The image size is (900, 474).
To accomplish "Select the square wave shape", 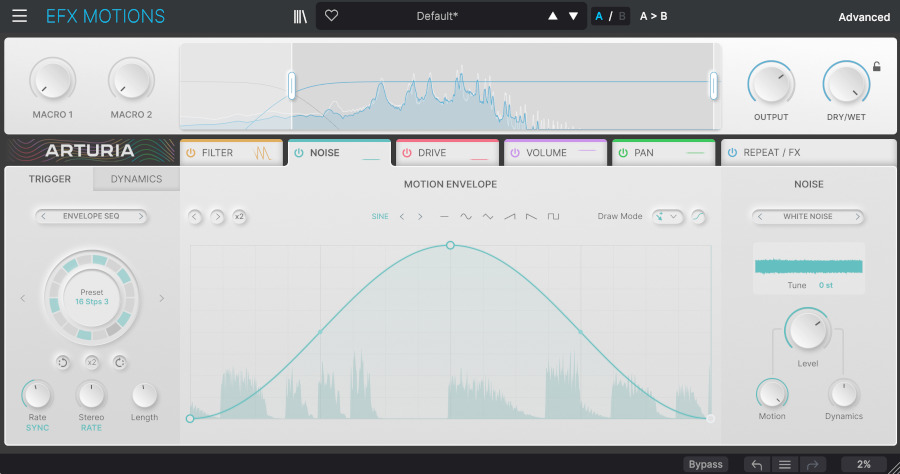I will 553,217.
